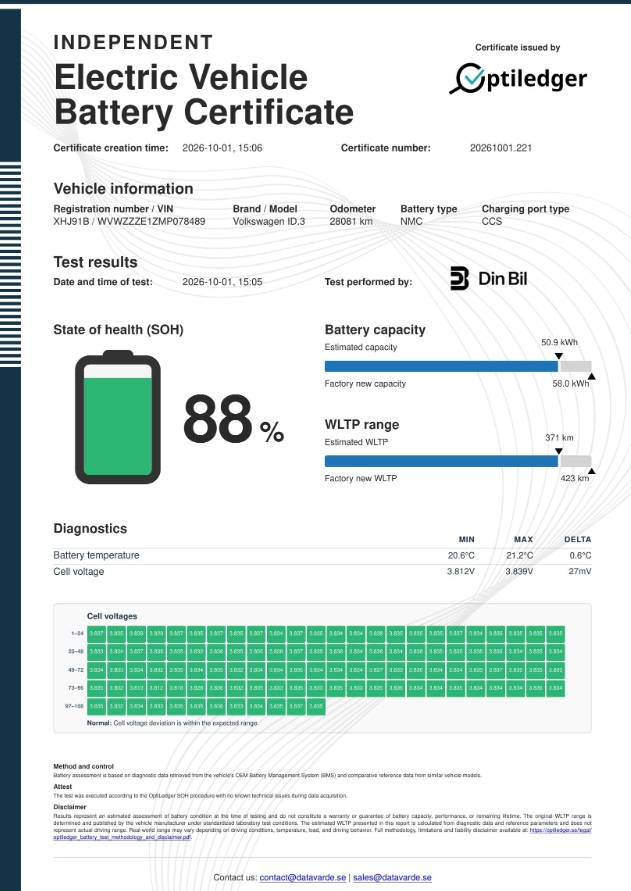This screenshot has width=631, height=891.
Task: Click the Estimated capacity label
Action: click(361, 347)
